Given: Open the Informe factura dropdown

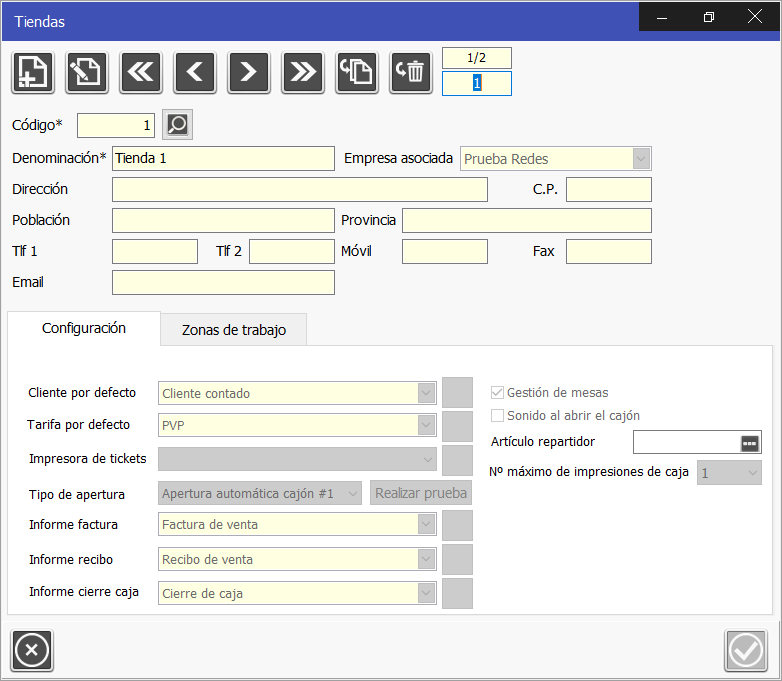Looking at the screenshot, I should point(427,523).
